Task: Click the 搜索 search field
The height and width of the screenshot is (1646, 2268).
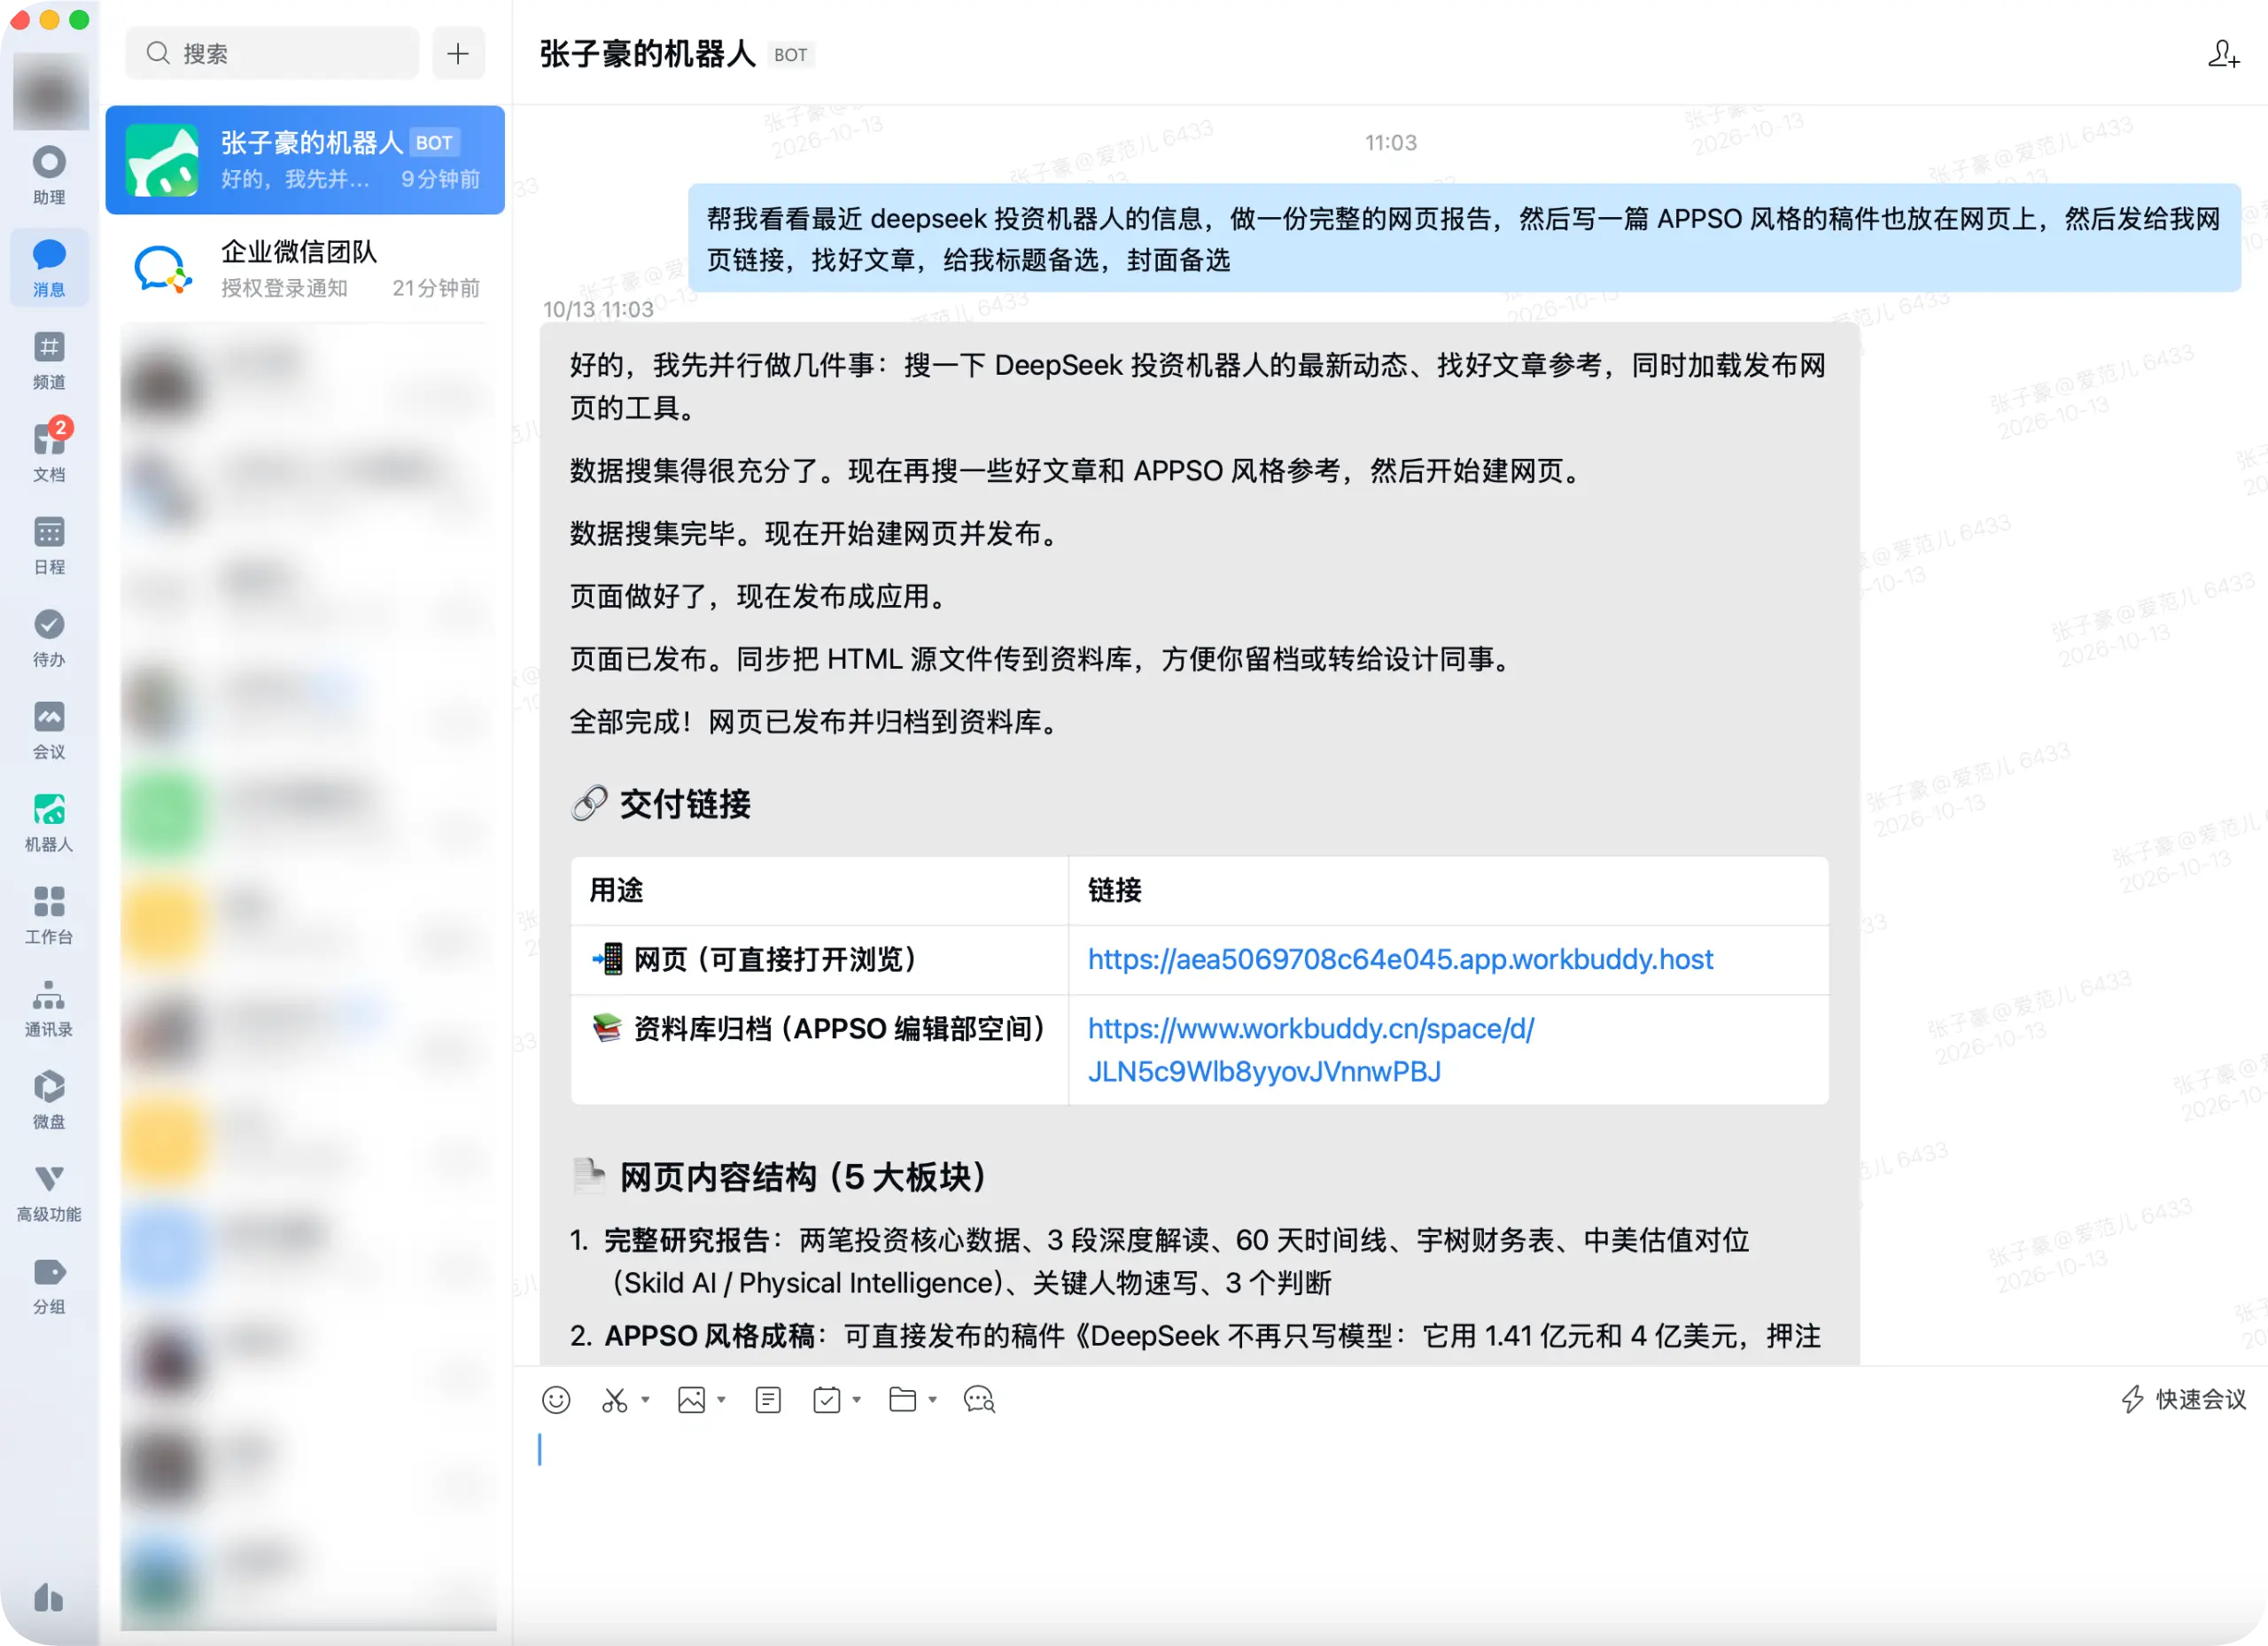Action: click(272, 53)
